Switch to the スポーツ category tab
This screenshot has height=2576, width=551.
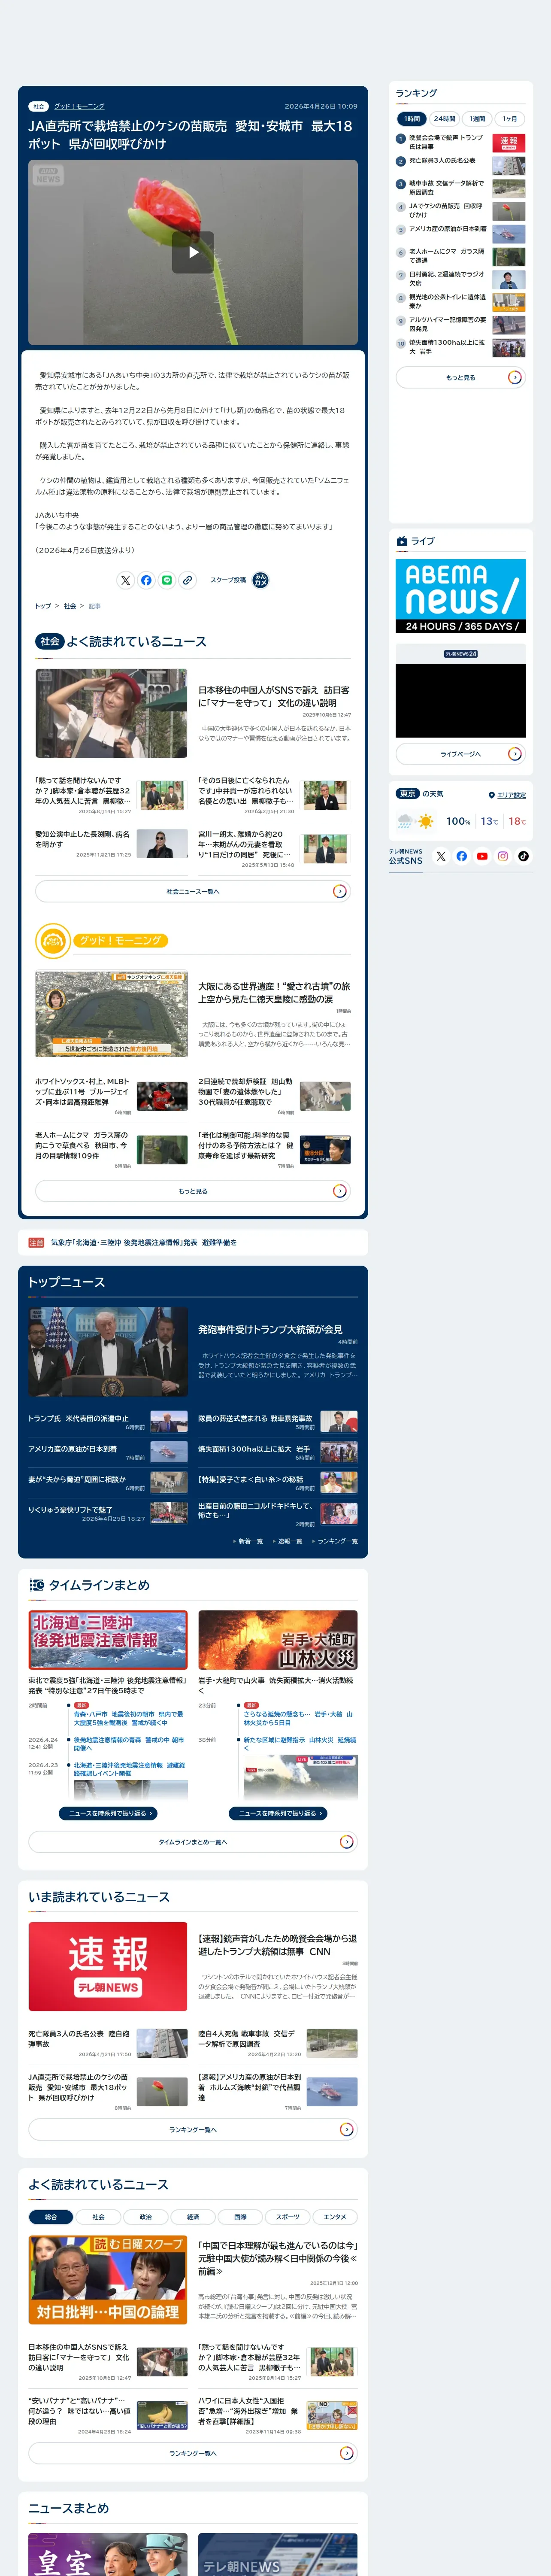[x=287, y=2217]
